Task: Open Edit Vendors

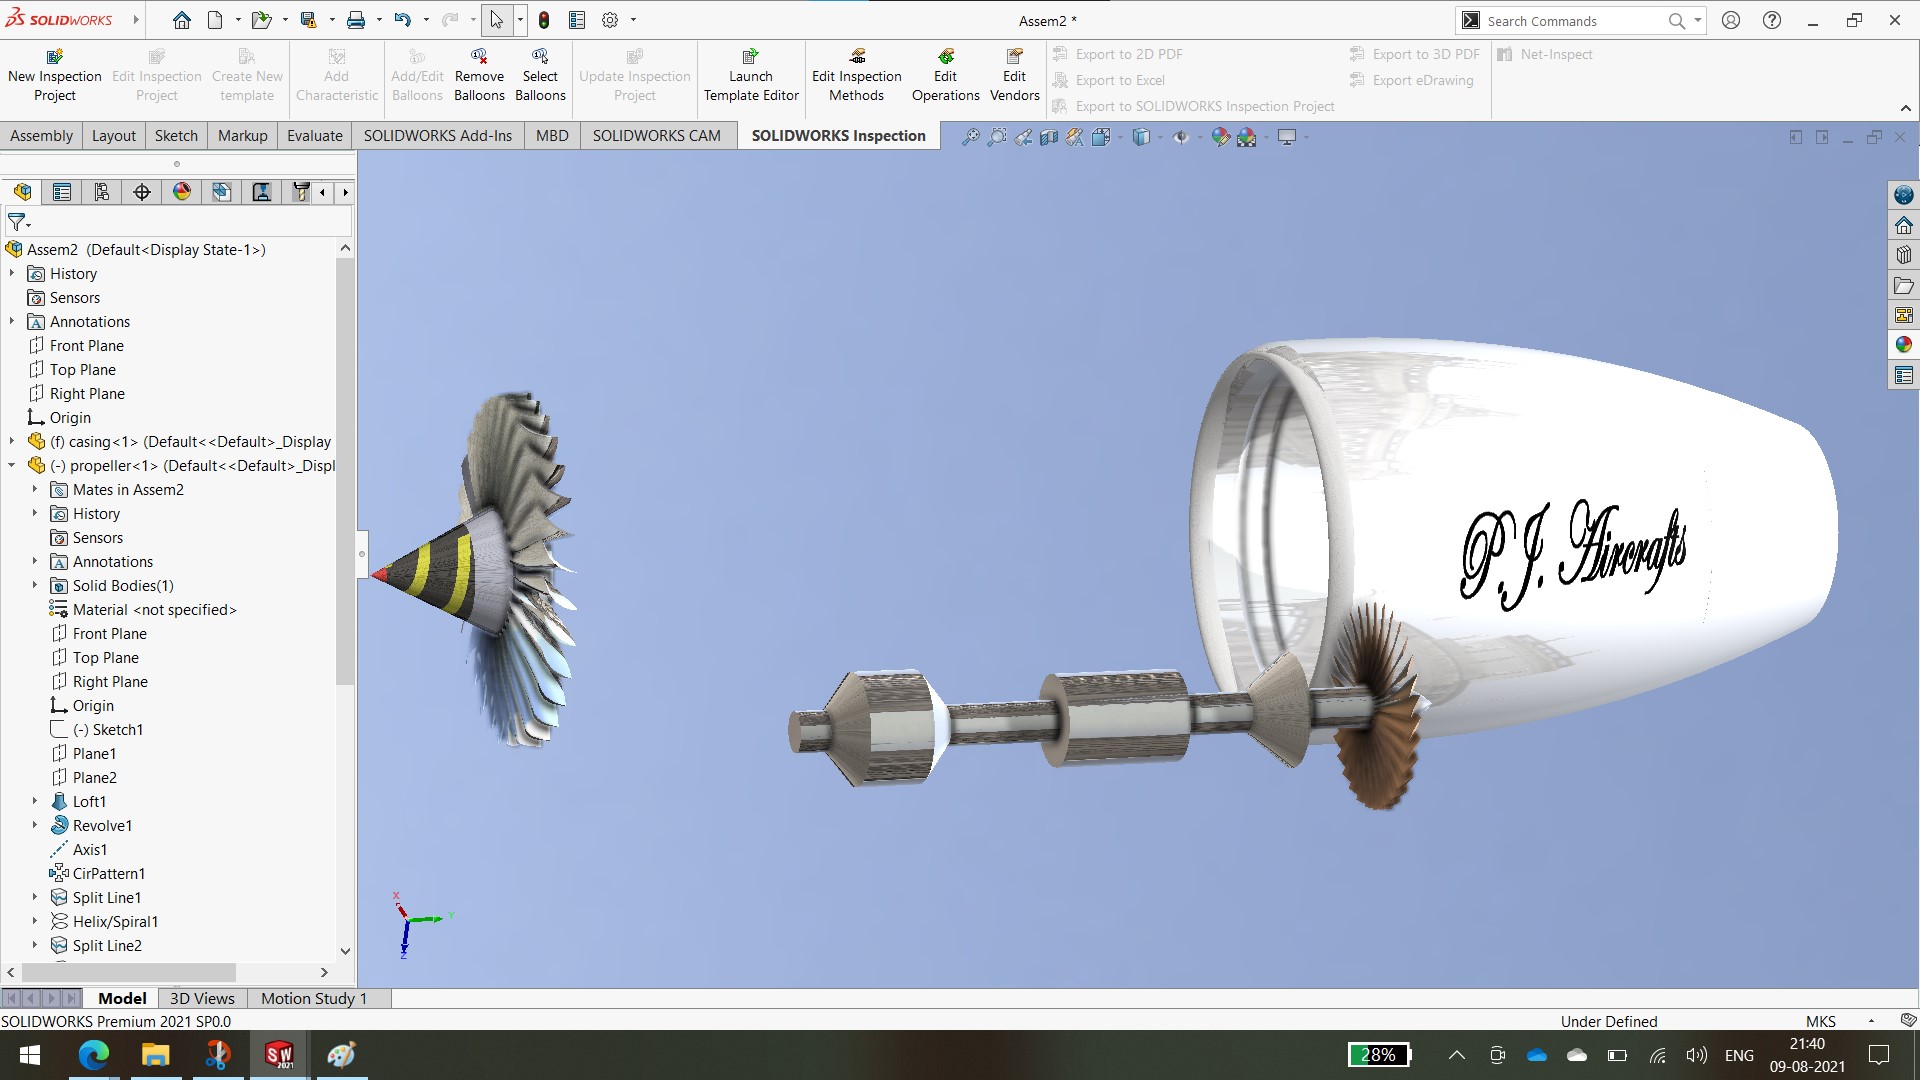Action: coord(1014,75)
